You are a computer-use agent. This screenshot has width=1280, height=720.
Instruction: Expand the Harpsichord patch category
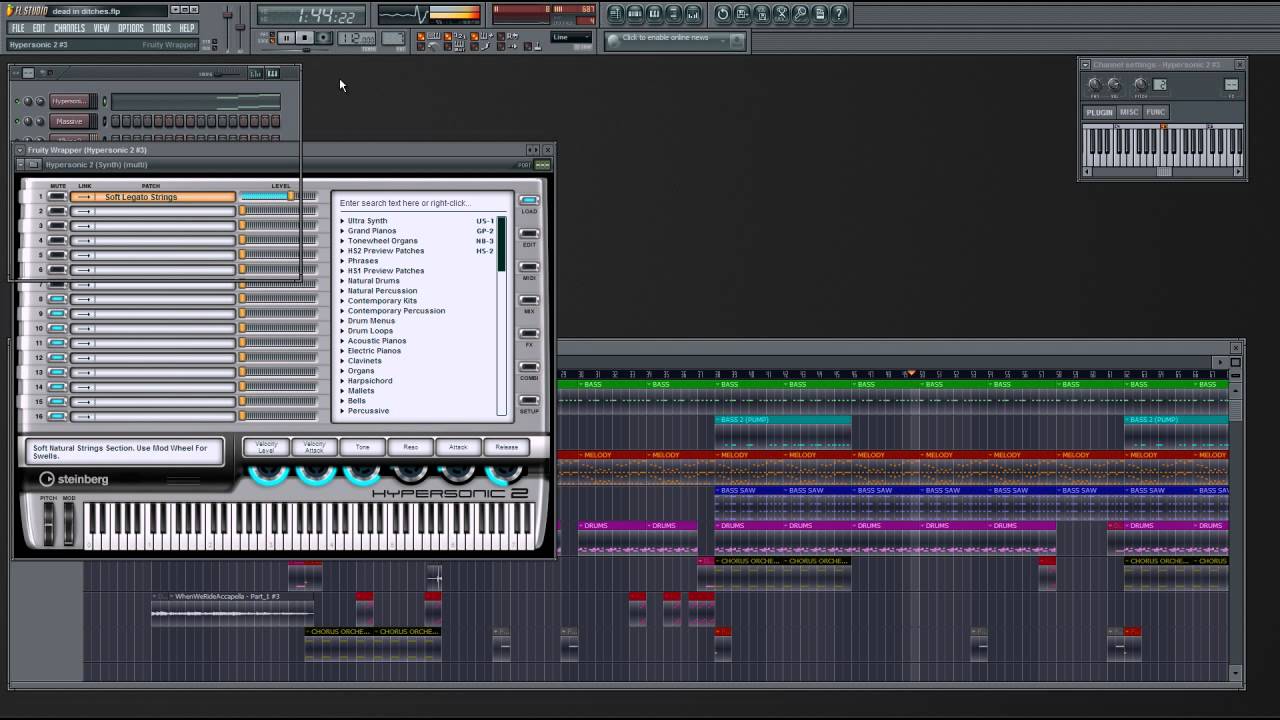[x=342, y=381]
